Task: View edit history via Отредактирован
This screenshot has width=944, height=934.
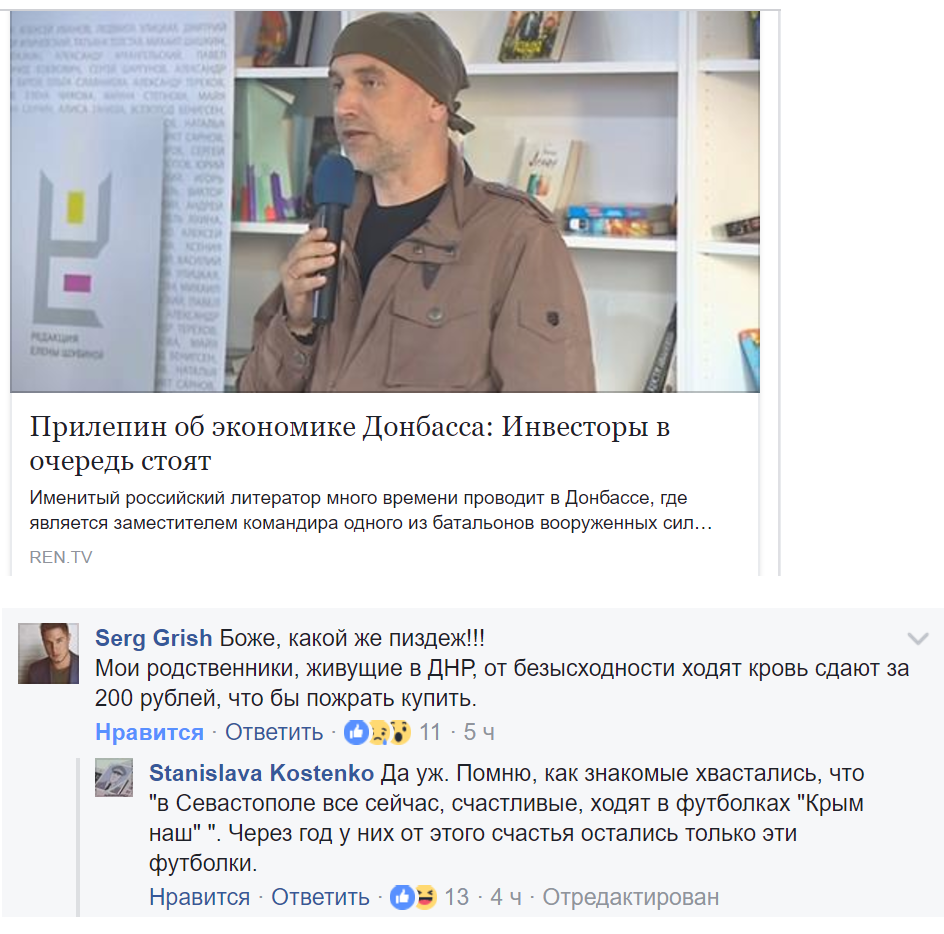Action: coord(631,897)
